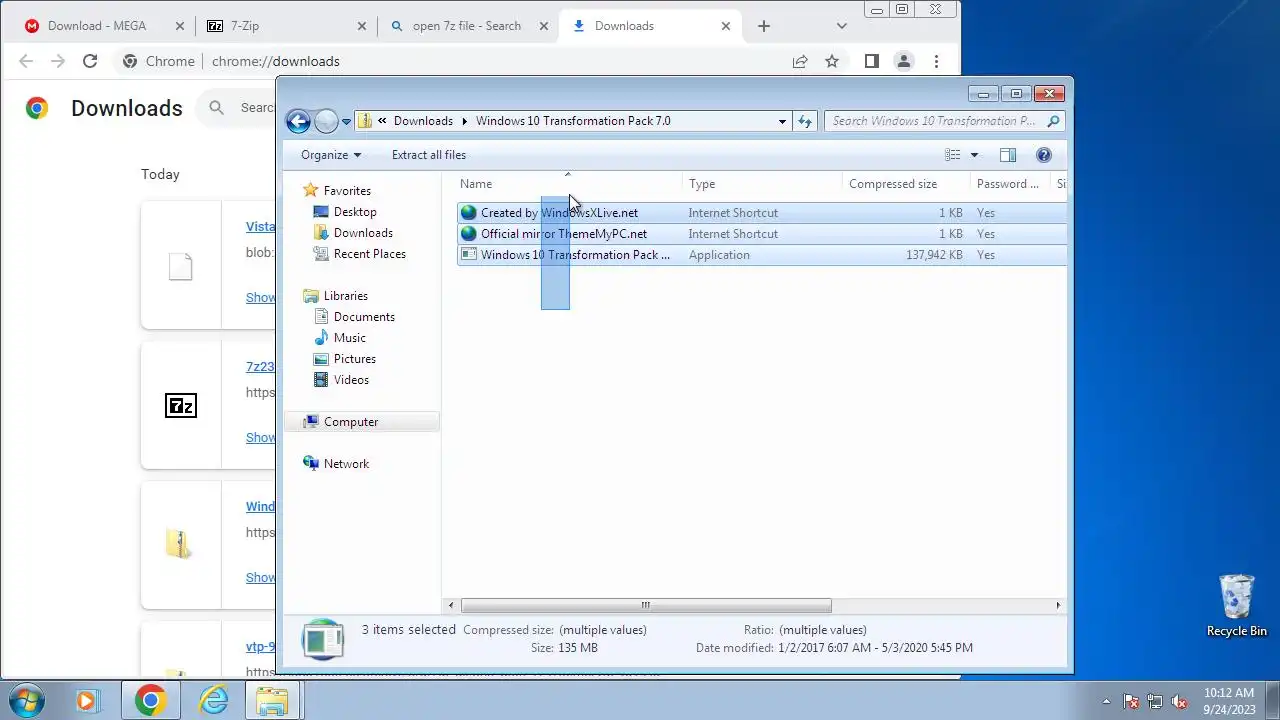Open the Pictures library
This screenshot has width=1280, height=720.
(x=354, y=359)
